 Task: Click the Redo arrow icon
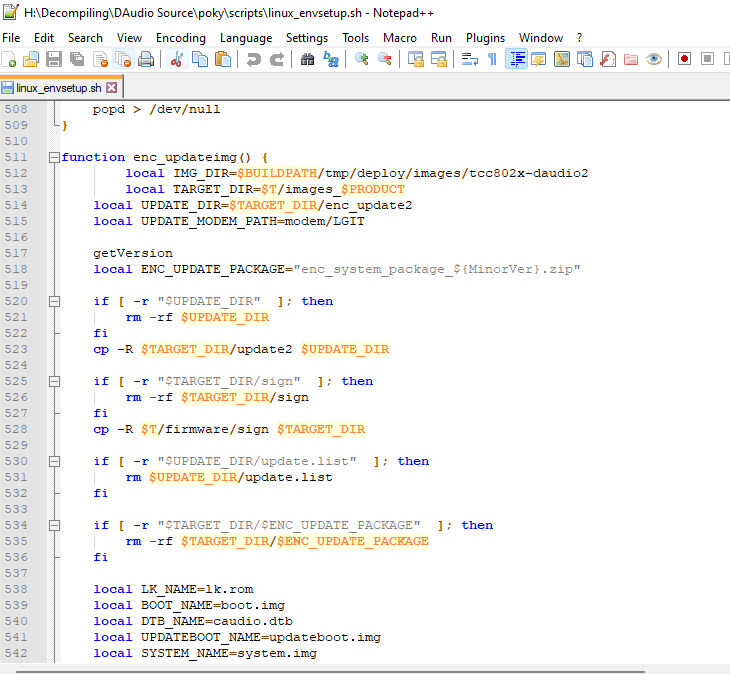tap(277, 60)
